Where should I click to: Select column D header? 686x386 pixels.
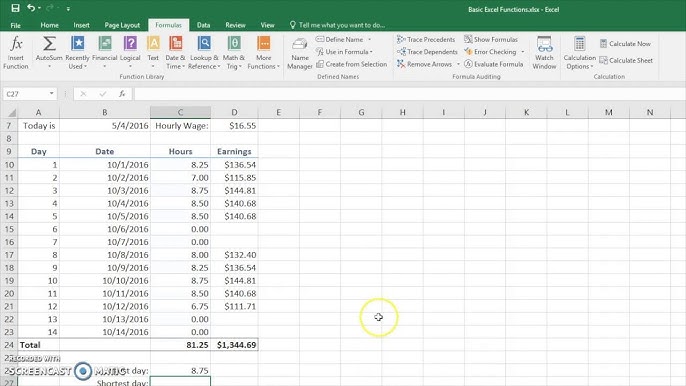[x=234, y=112]
